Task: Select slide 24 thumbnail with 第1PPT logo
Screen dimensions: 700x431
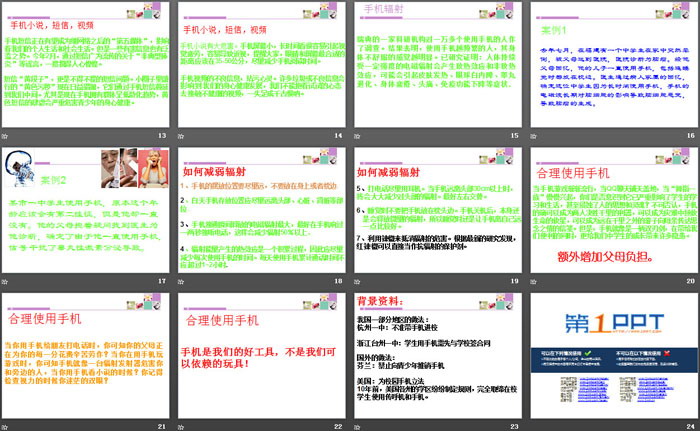Action: 614,356
